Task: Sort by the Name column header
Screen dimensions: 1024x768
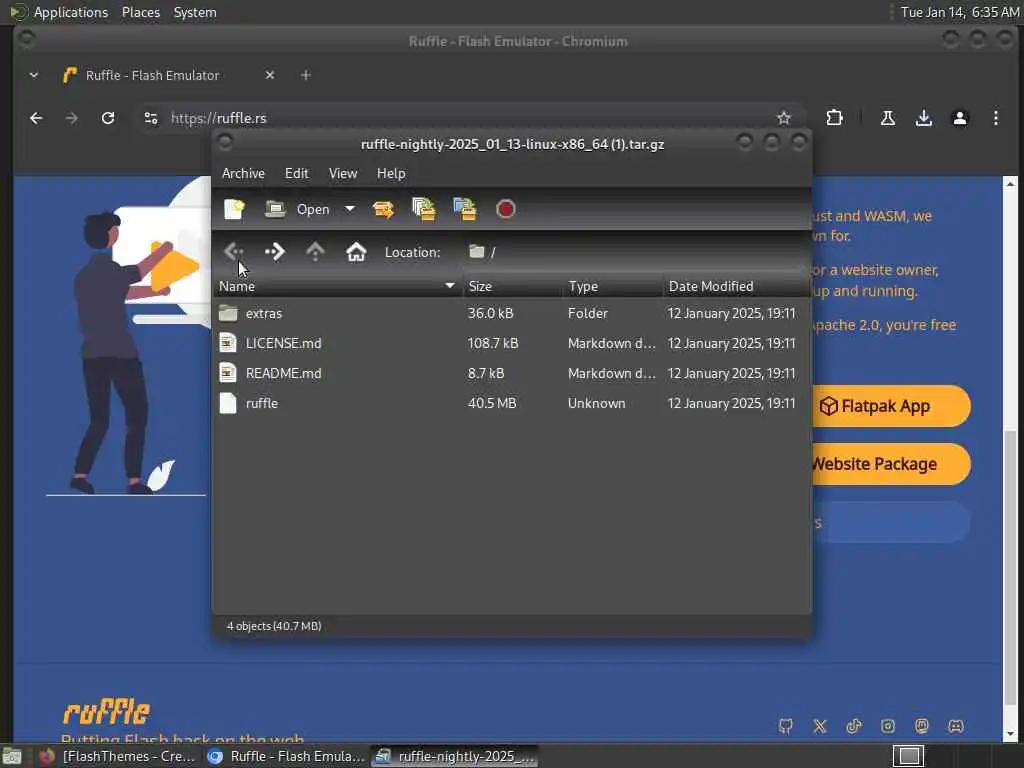Action: tap(337, 286)
